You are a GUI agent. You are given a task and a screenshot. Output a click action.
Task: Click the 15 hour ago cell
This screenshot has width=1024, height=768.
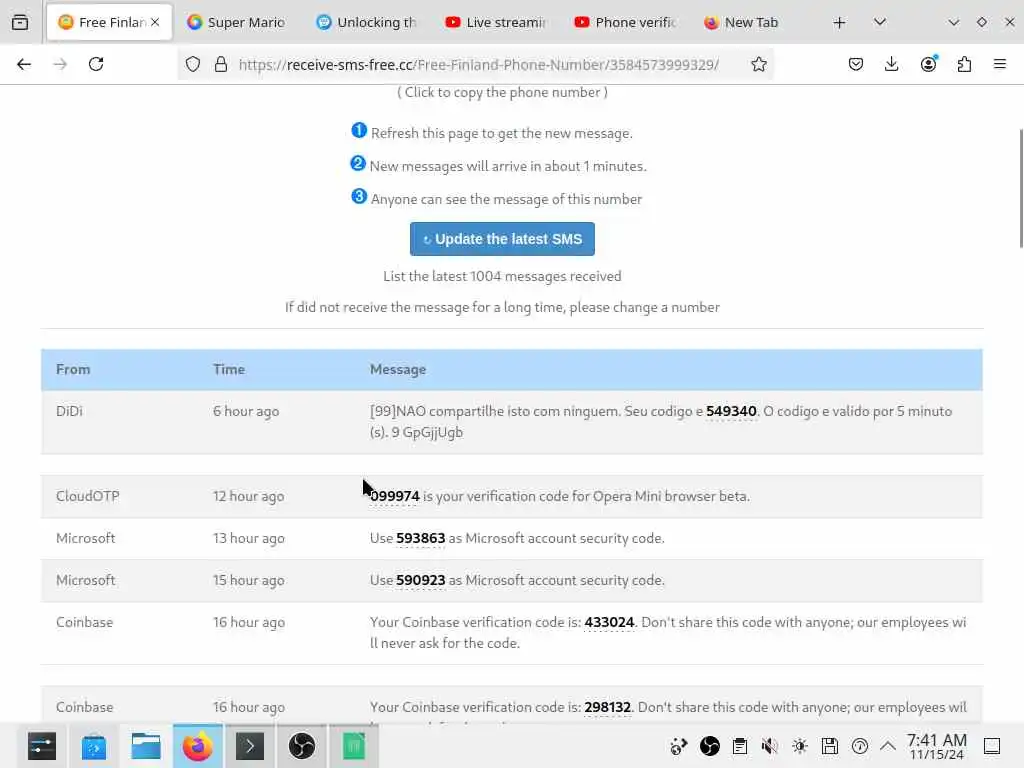coord(248,580)
